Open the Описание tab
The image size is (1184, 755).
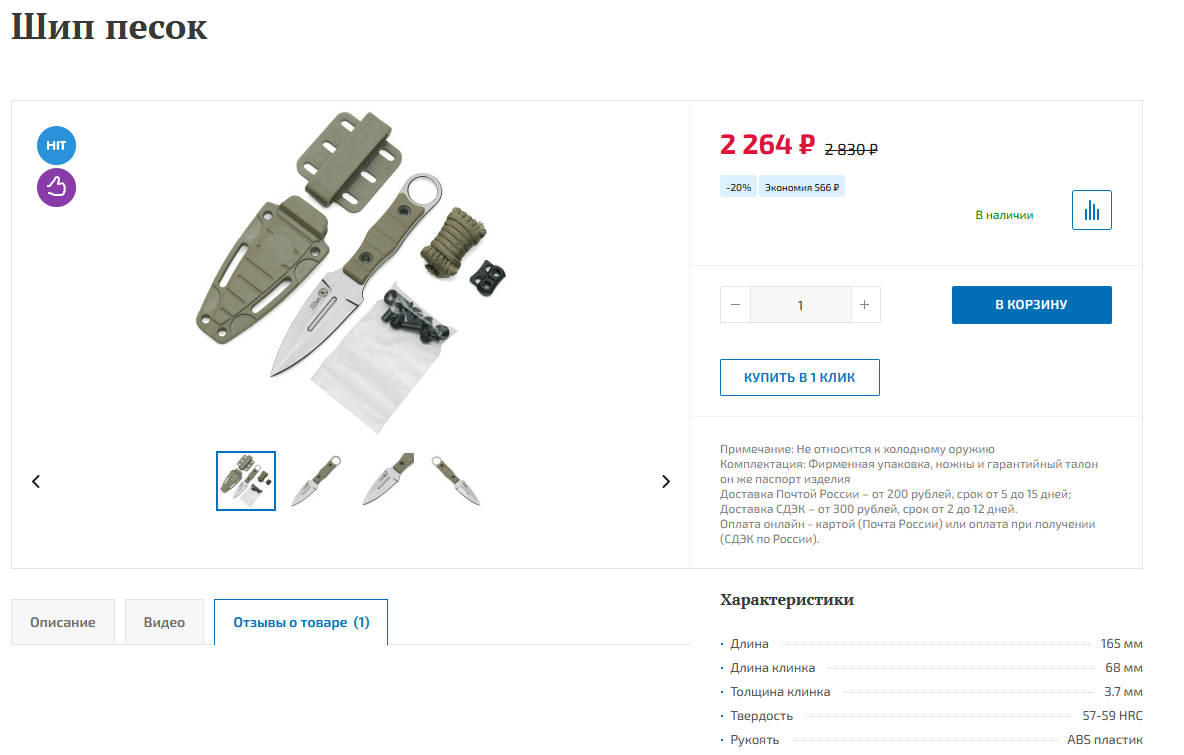63,622
